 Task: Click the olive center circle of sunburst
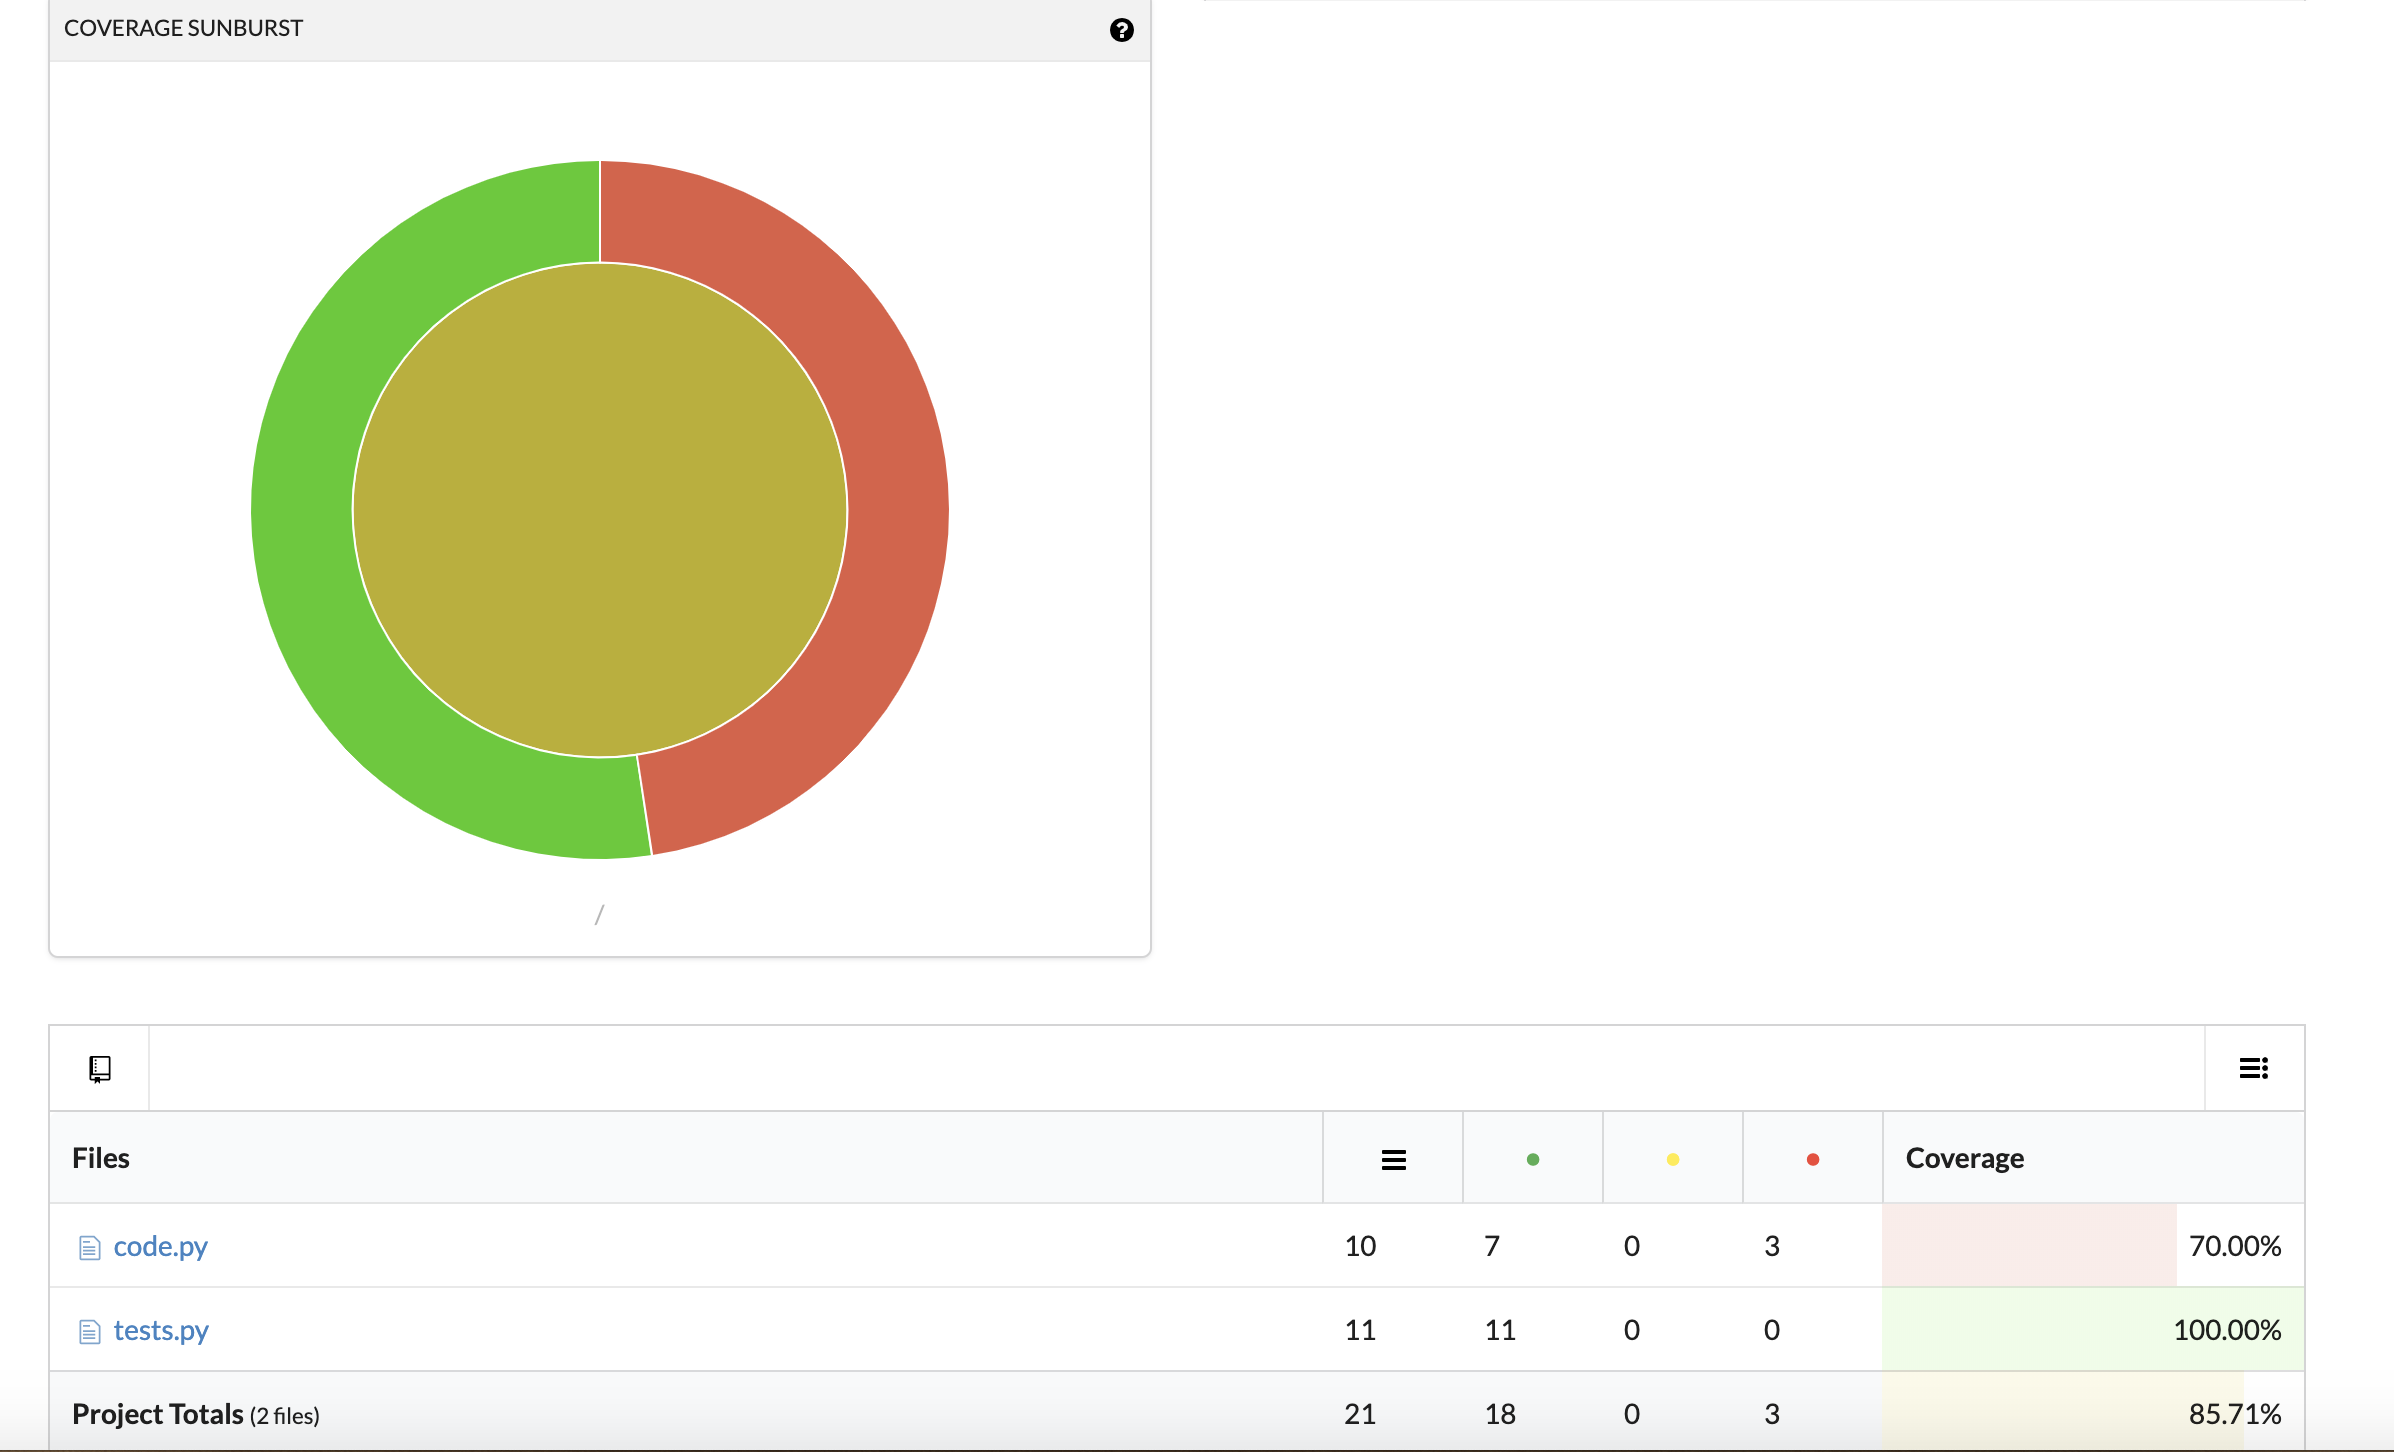(x=600, y=510)
